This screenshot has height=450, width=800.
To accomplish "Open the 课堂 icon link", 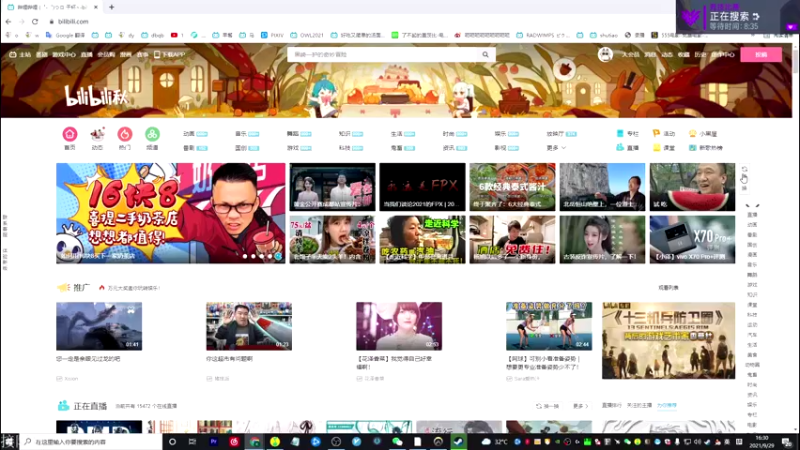I will [x=664, y=148].
